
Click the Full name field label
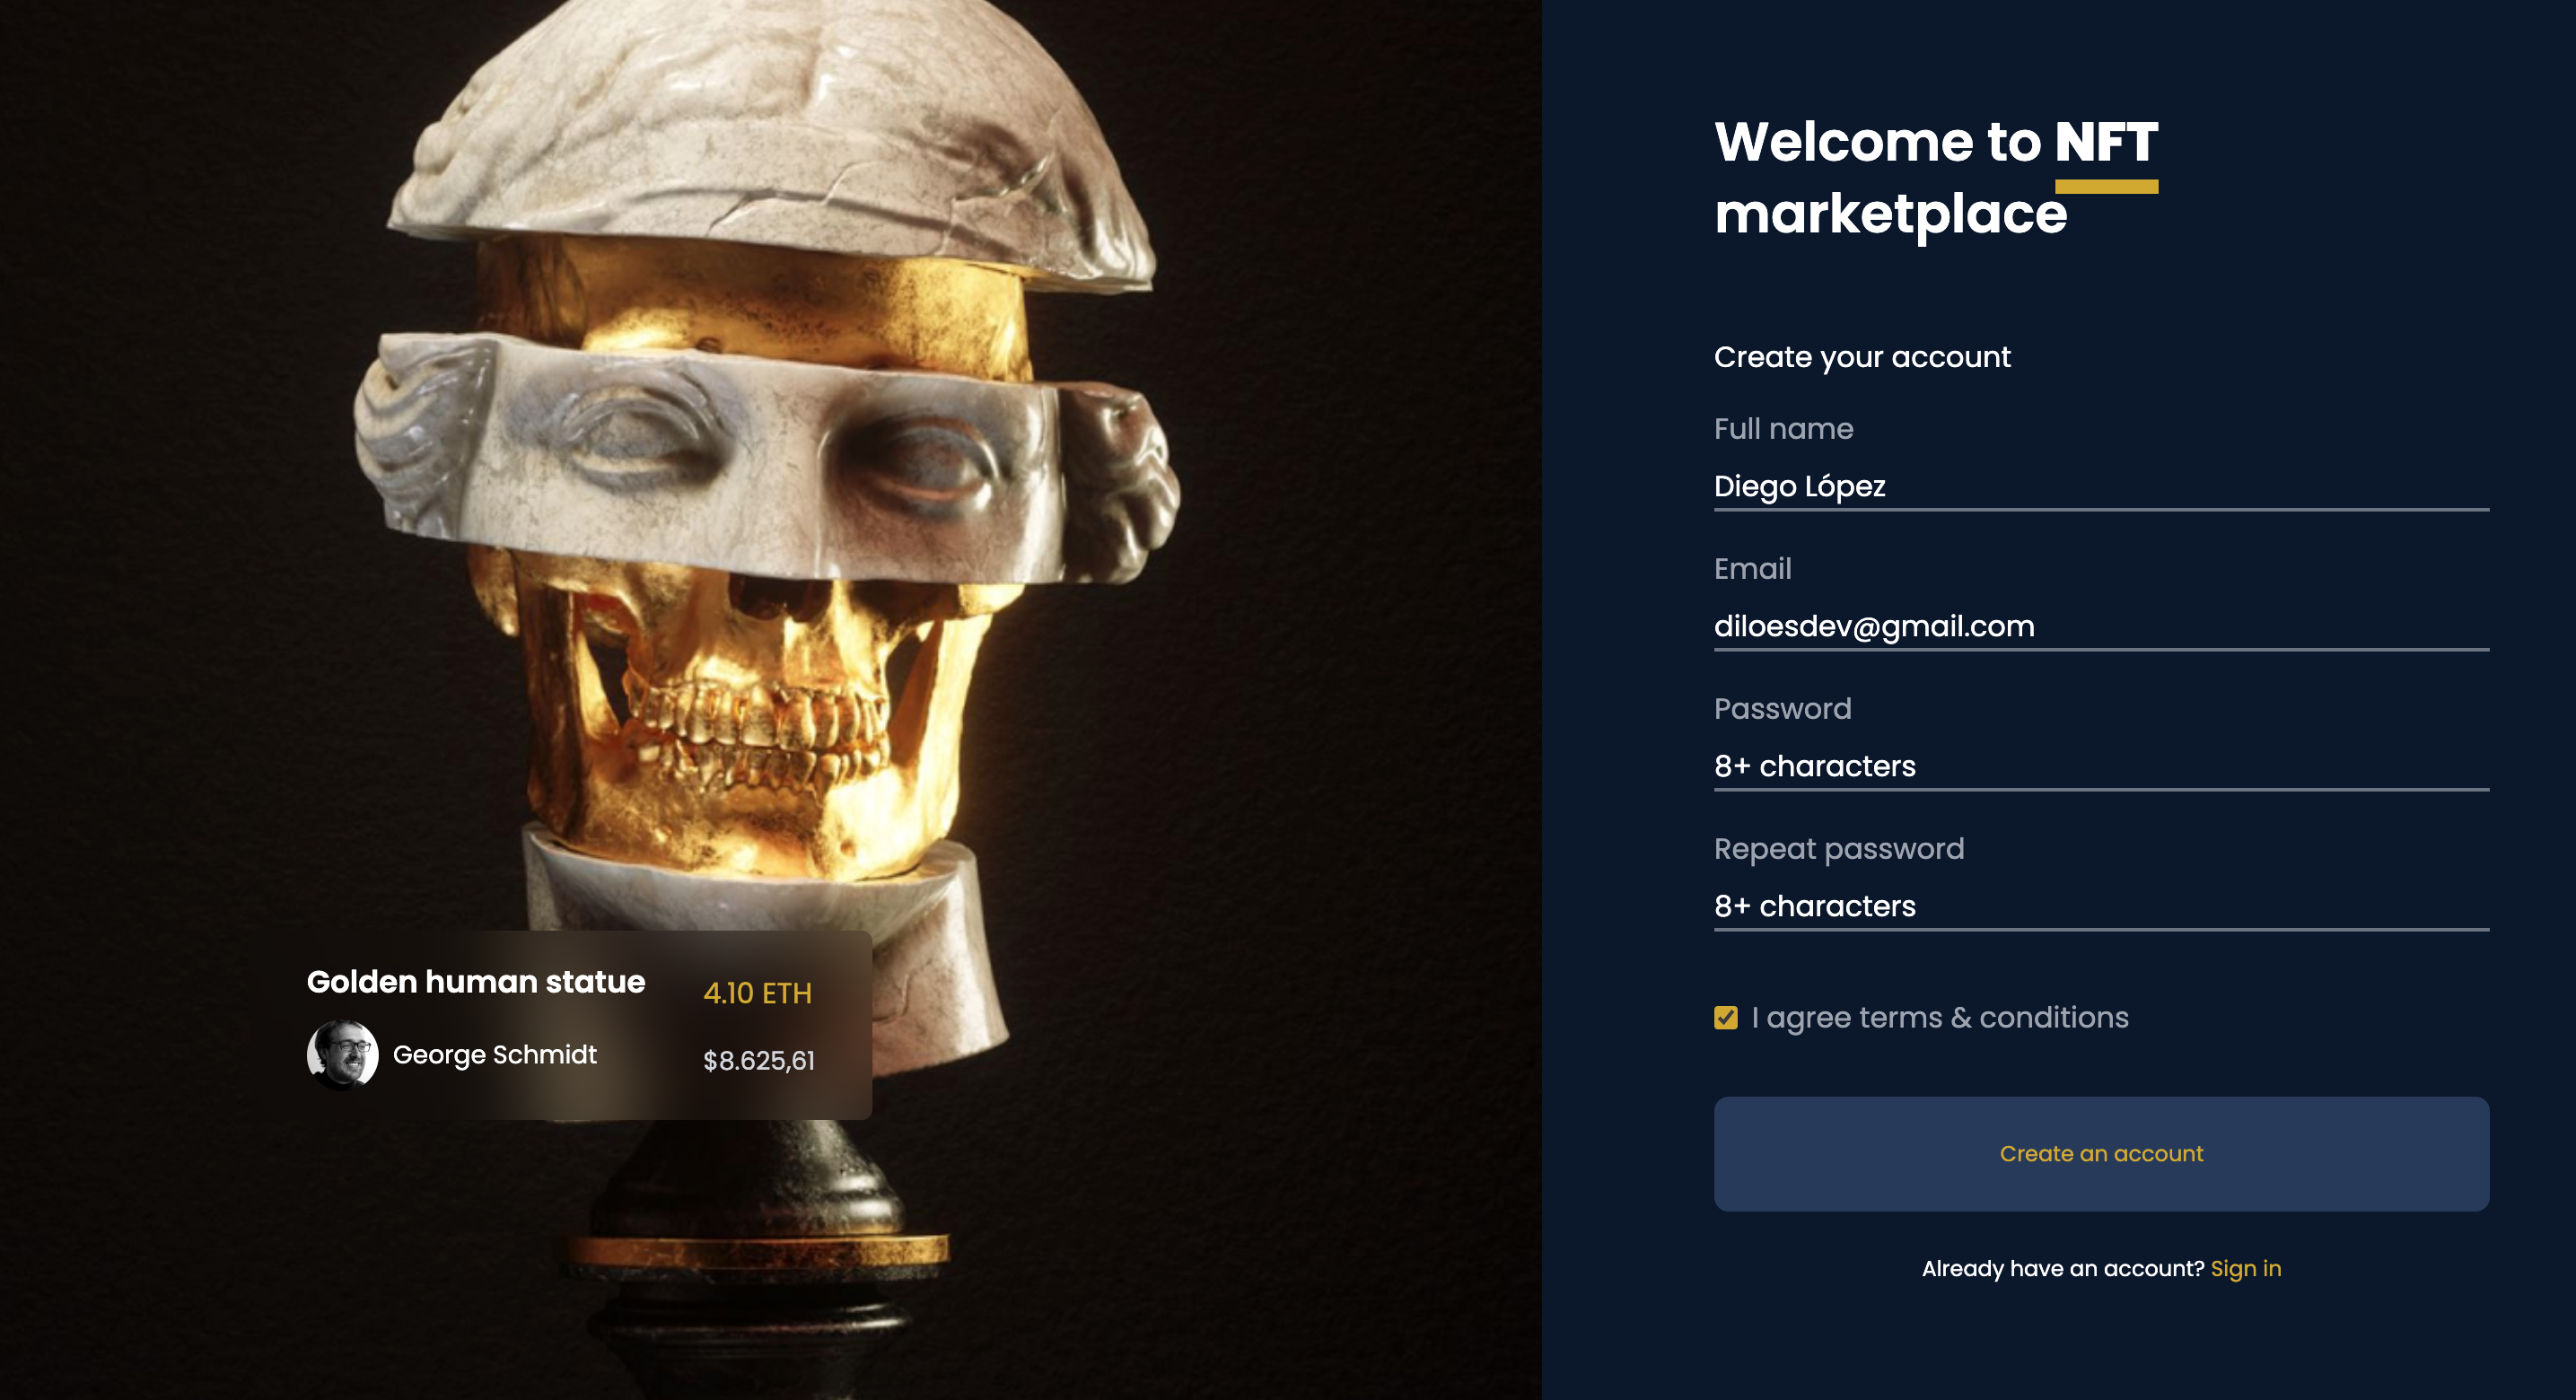point(1783,429)
